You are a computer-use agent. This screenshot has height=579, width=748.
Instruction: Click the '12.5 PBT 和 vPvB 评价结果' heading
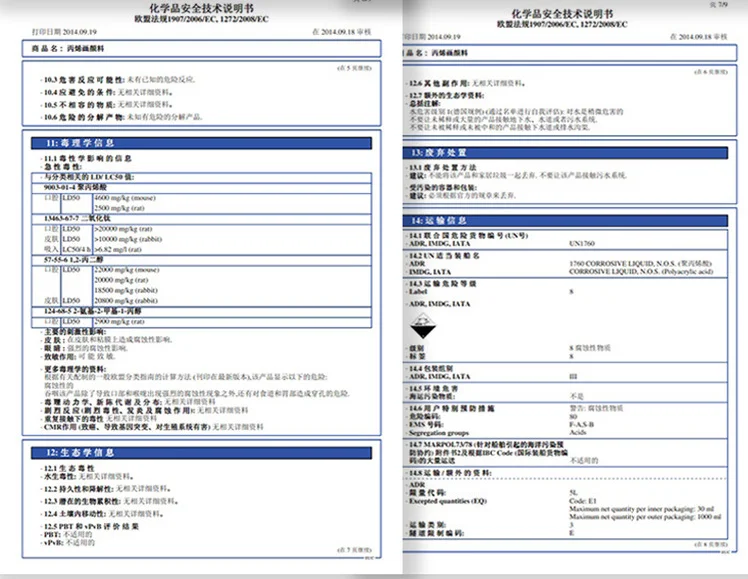pos(91,527)
